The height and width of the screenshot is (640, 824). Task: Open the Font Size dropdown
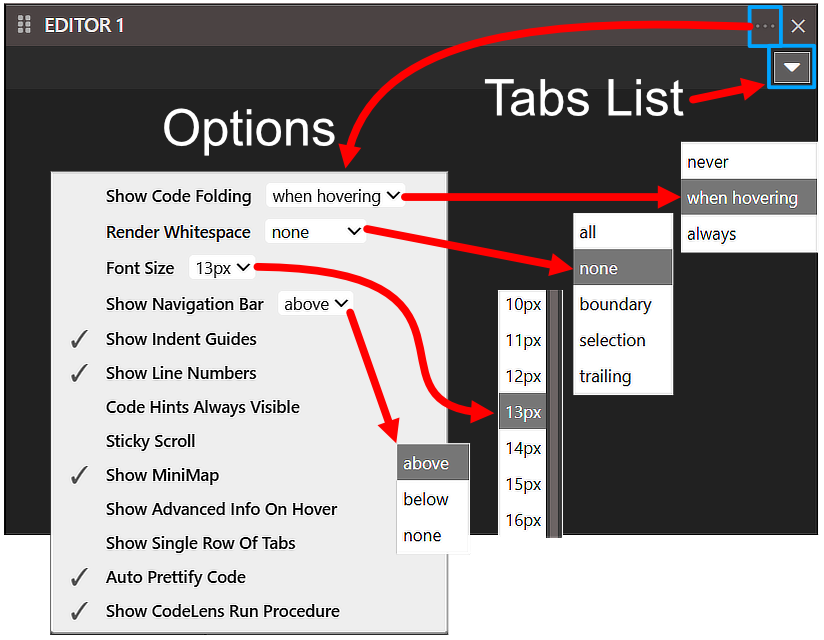220,267
